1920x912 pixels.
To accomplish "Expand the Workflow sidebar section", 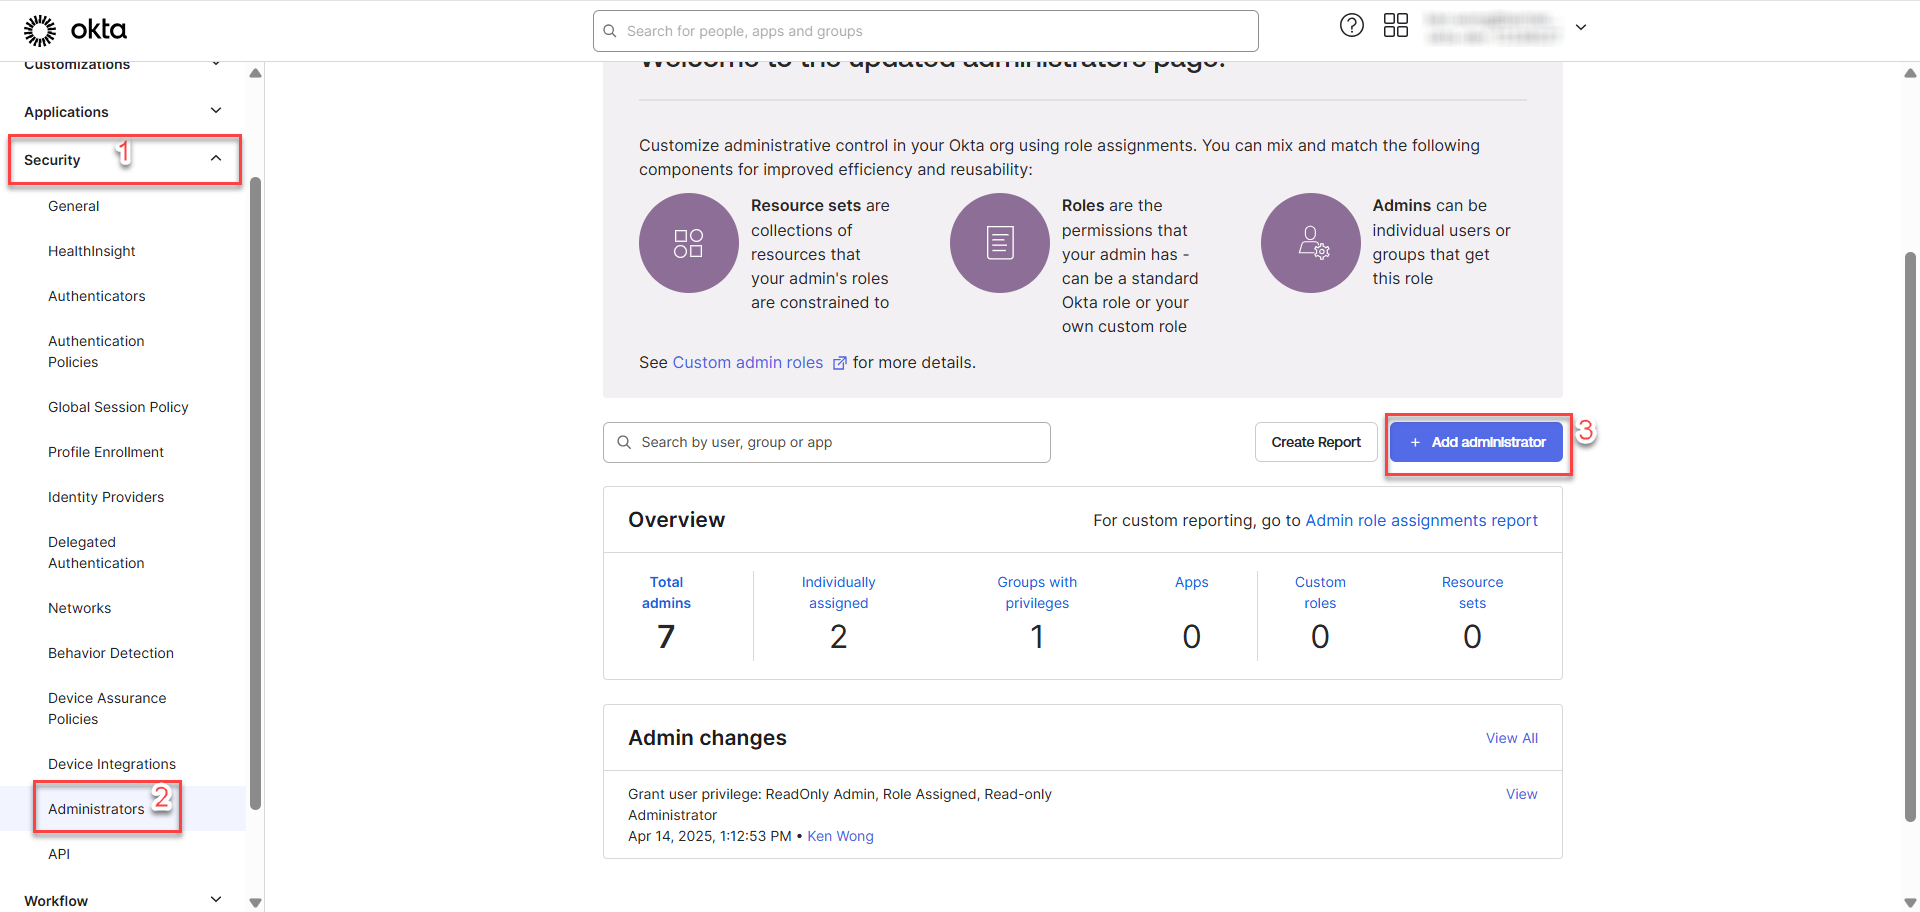I will [216, 900].
